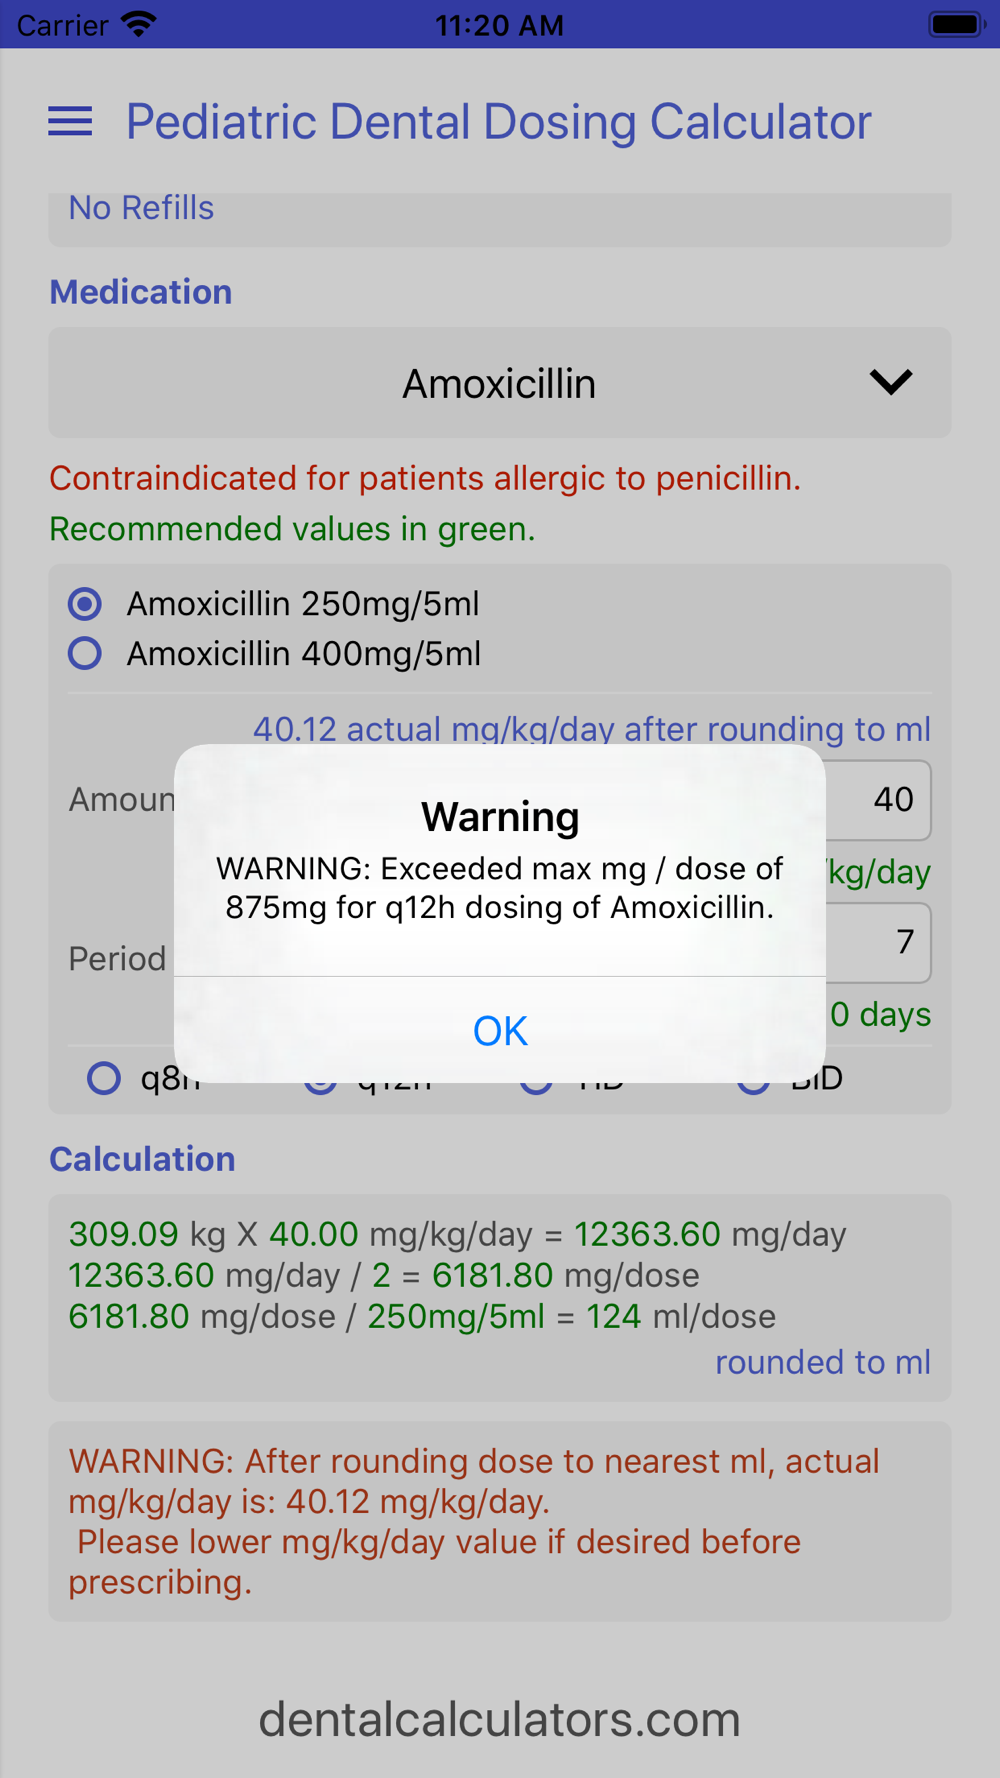Tap the 40.12 actual mg/kg/day text
Image resolution: width=1000 pixels, height=1778 pixels.
click(592, 729)
